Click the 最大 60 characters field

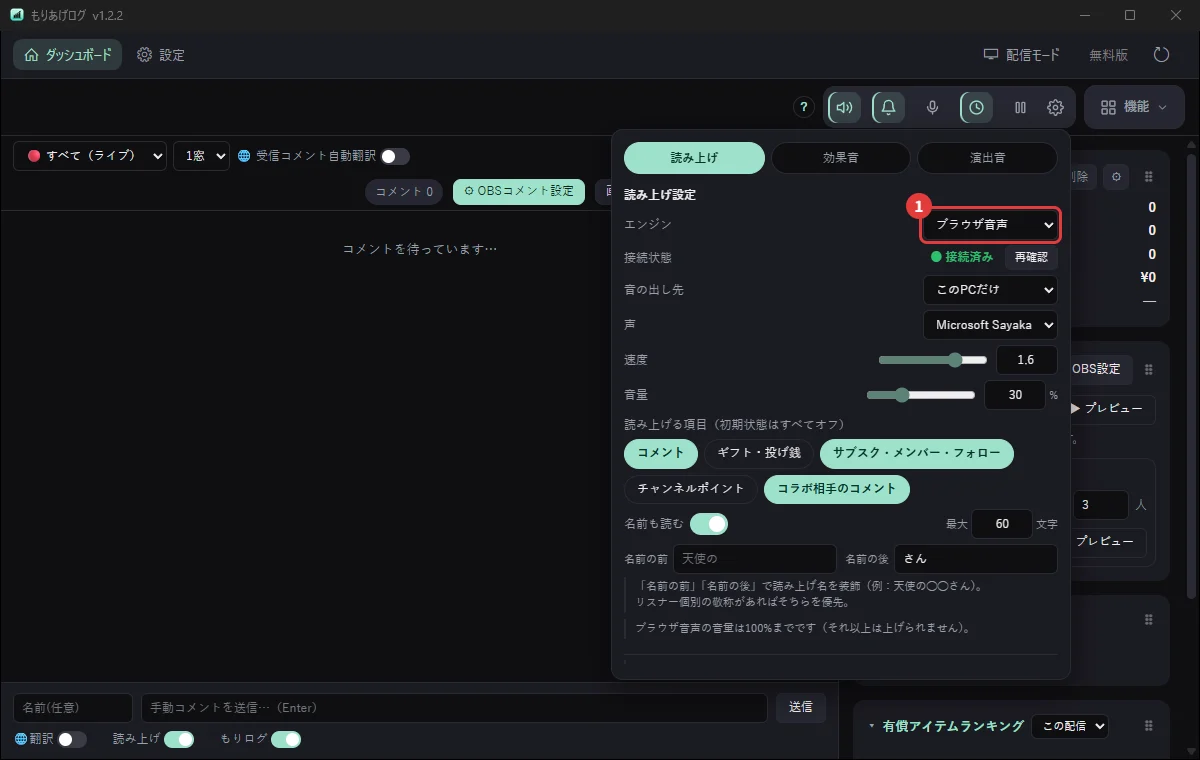[x=1002, y=524]
